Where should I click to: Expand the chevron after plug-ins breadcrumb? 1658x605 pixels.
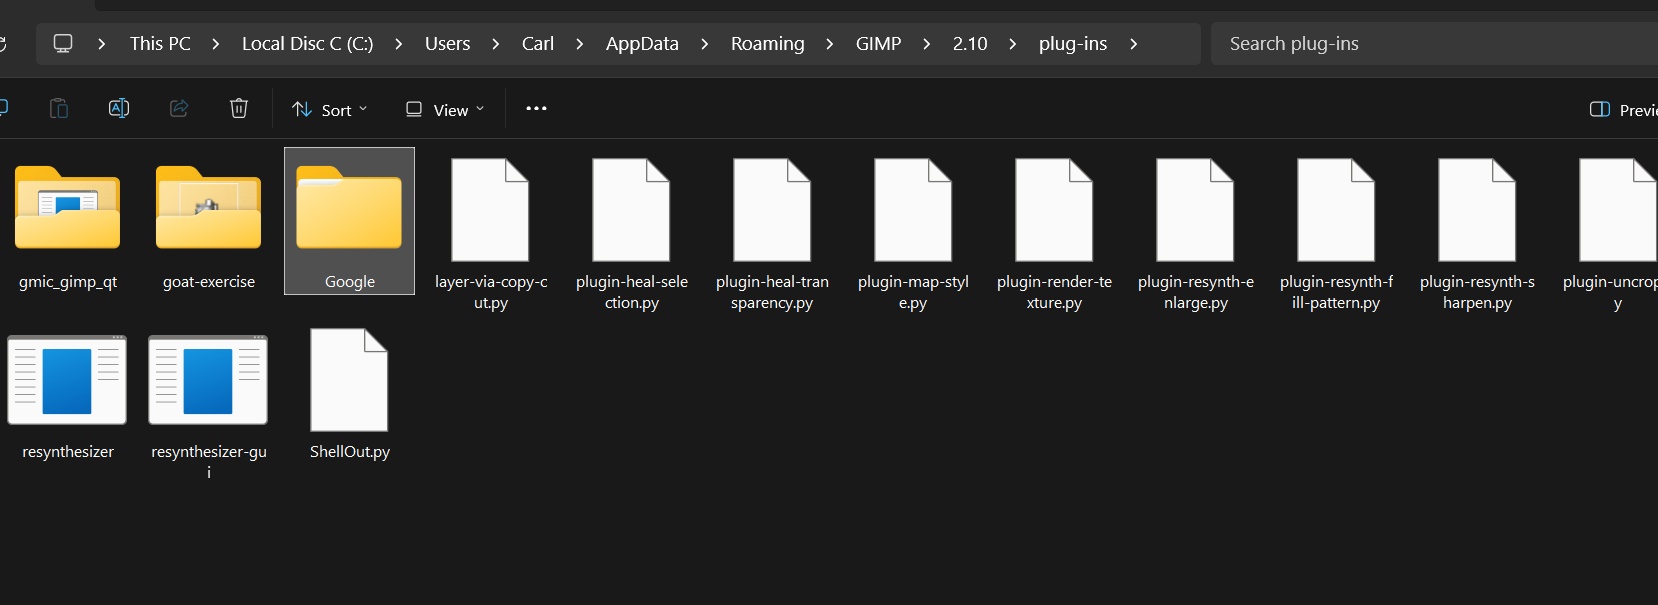tap(1133, 44)
